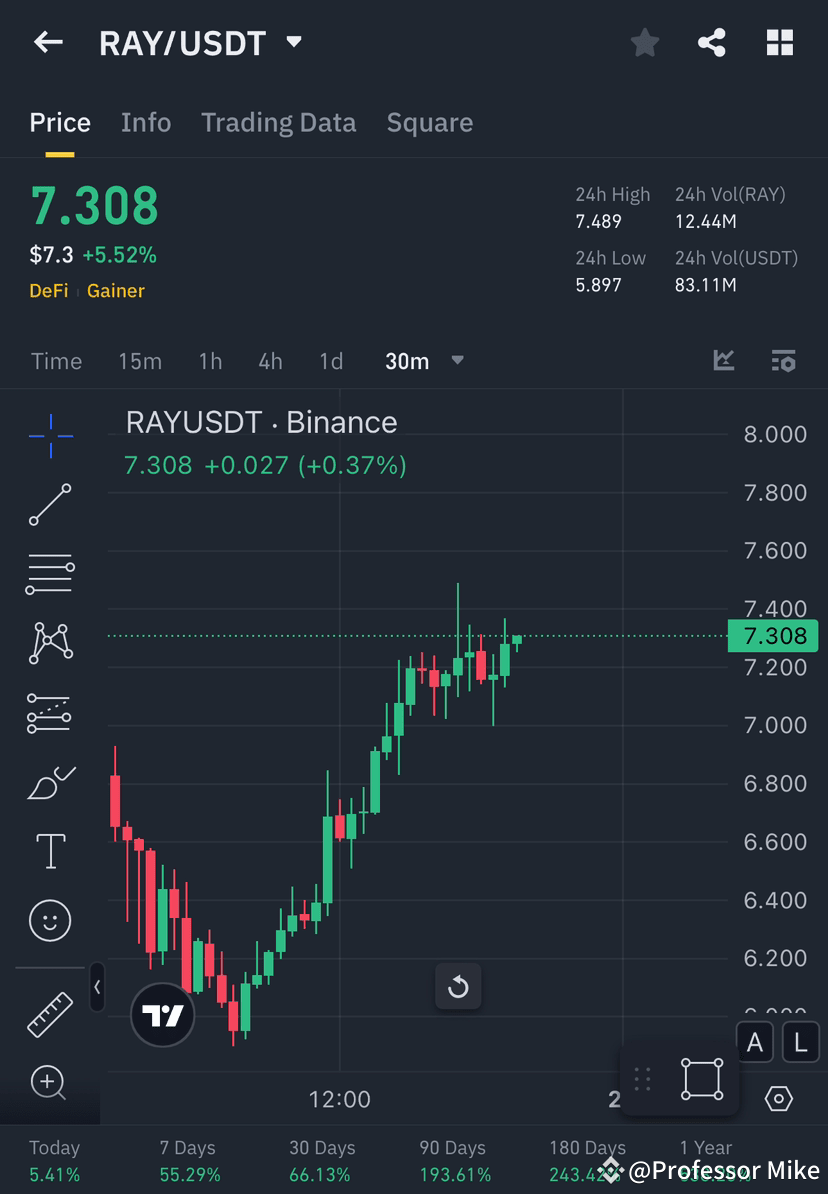Select the crosshair cursor tool

click(50, 435)
